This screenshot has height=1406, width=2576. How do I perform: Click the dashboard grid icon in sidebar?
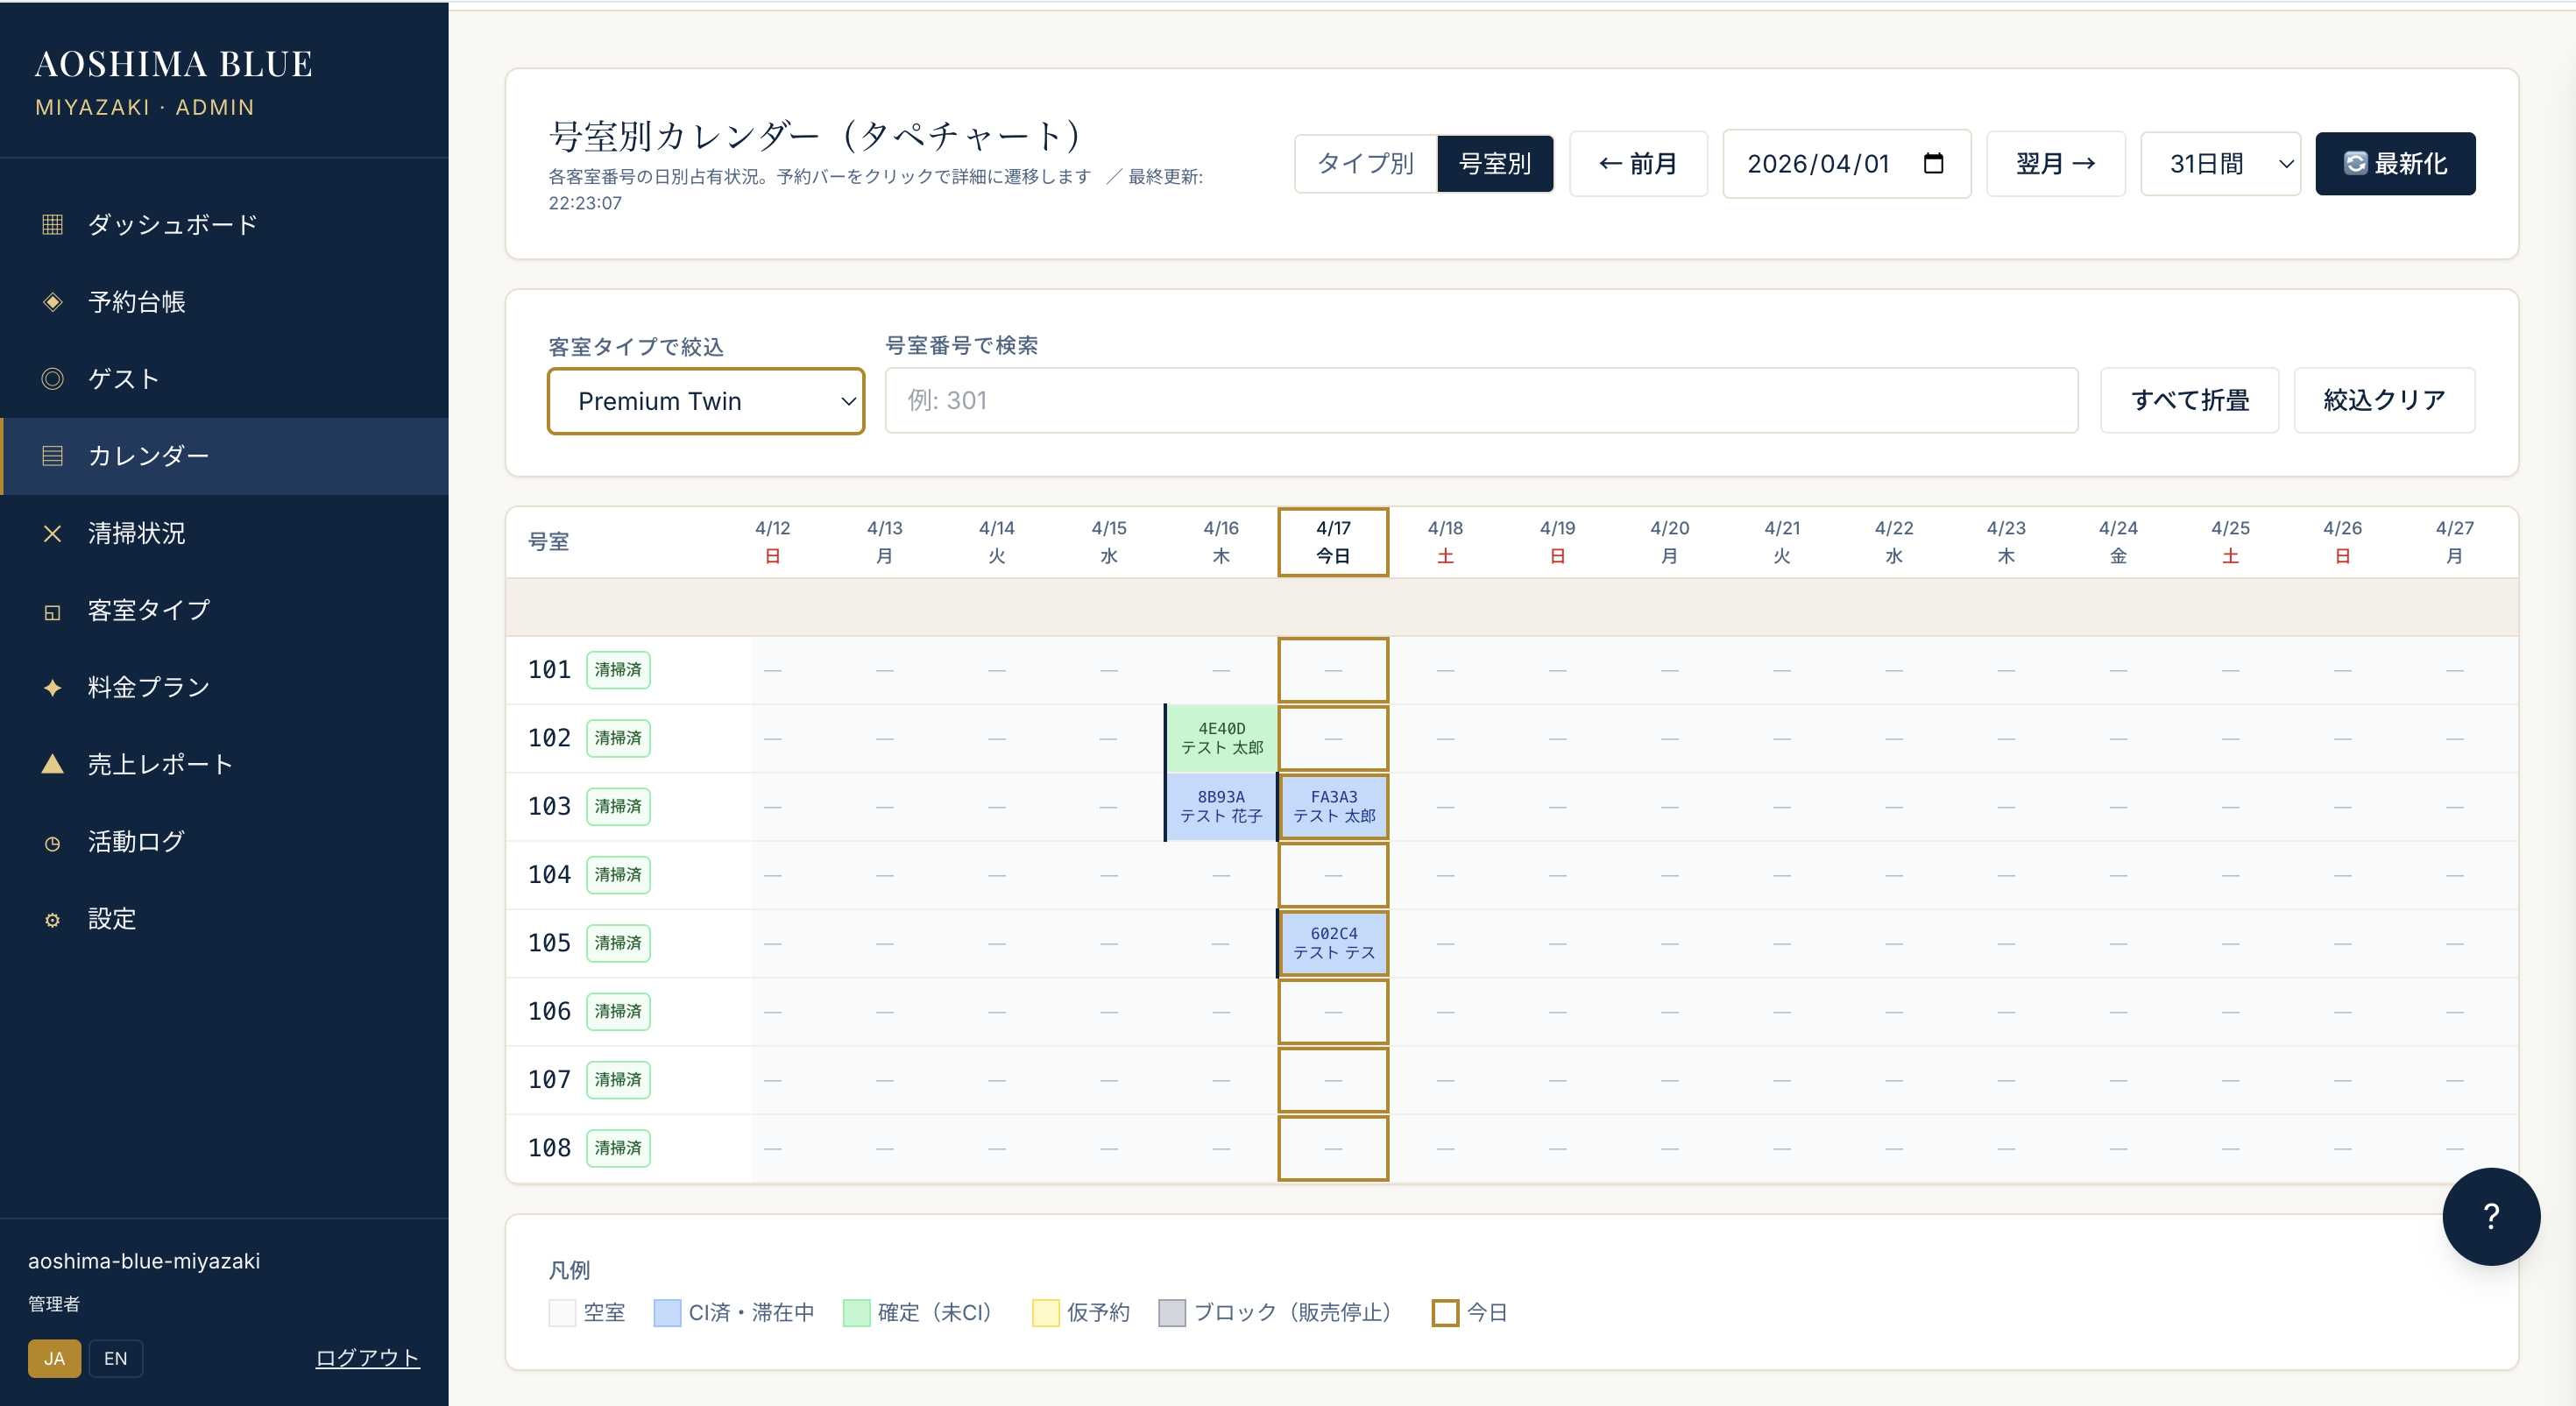point(53,225)
